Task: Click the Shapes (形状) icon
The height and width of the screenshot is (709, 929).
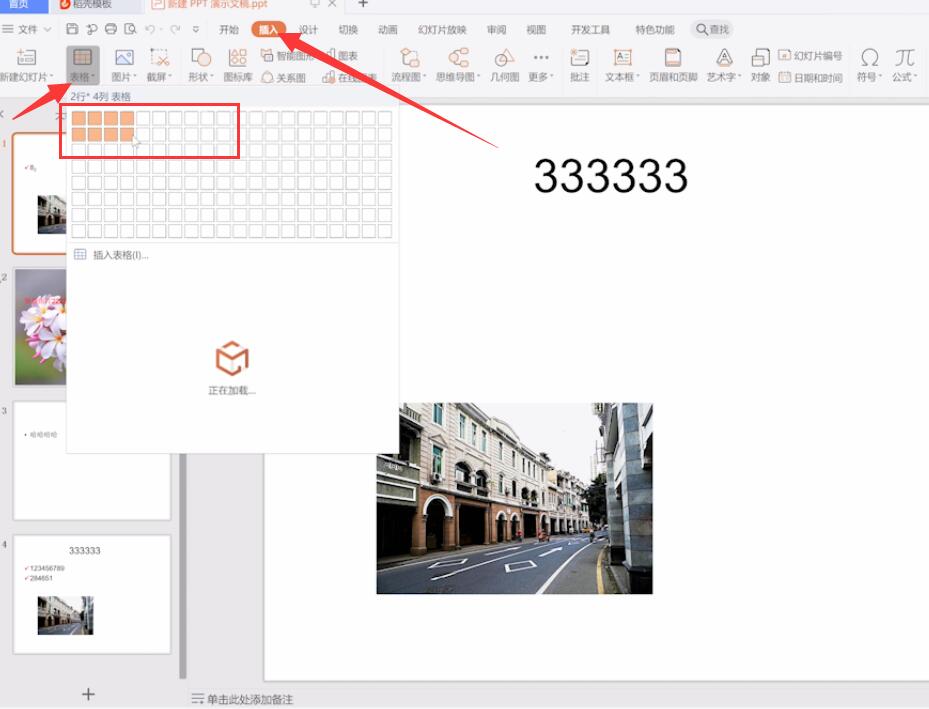Action: coord(201,57)
